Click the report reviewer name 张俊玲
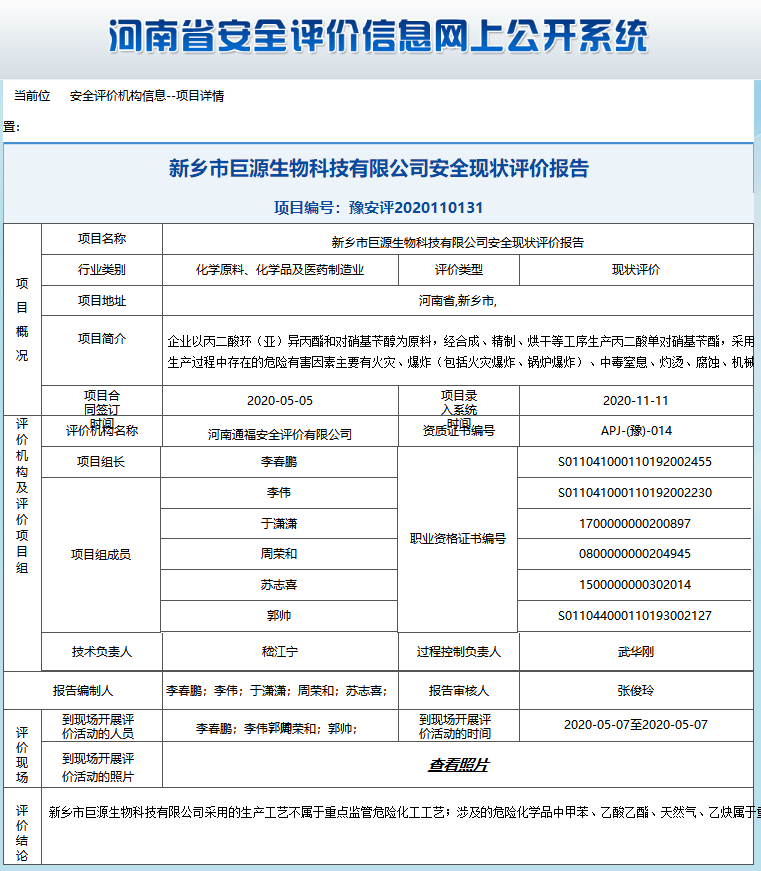Screen dimensions: 761x871 coord(636,690)
